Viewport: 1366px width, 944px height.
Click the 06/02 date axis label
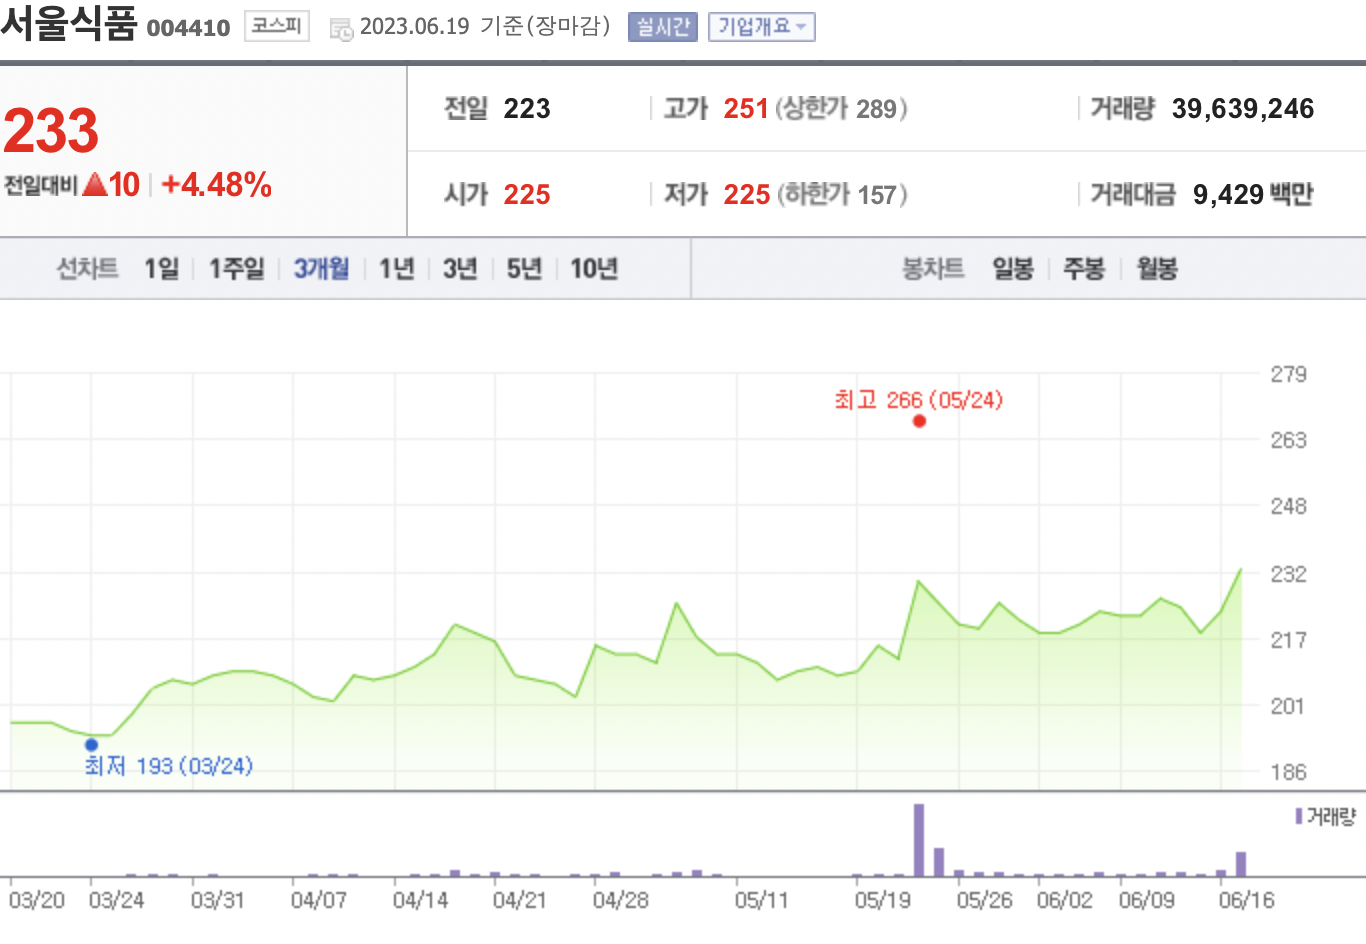coord(1065,900)
